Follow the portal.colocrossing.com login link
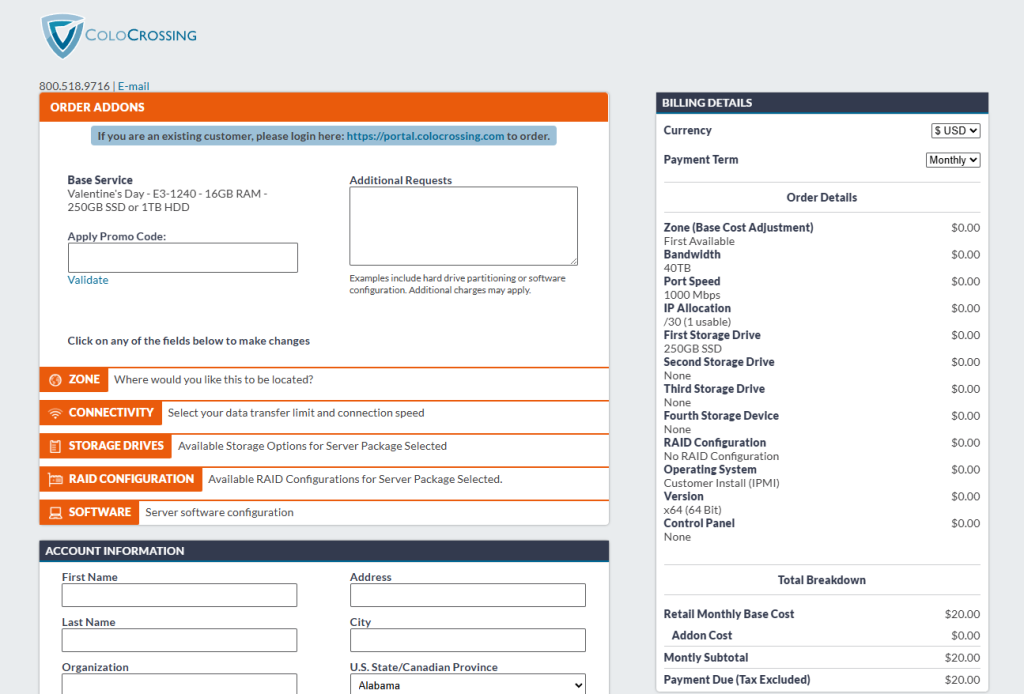 [x=425, y=136]
